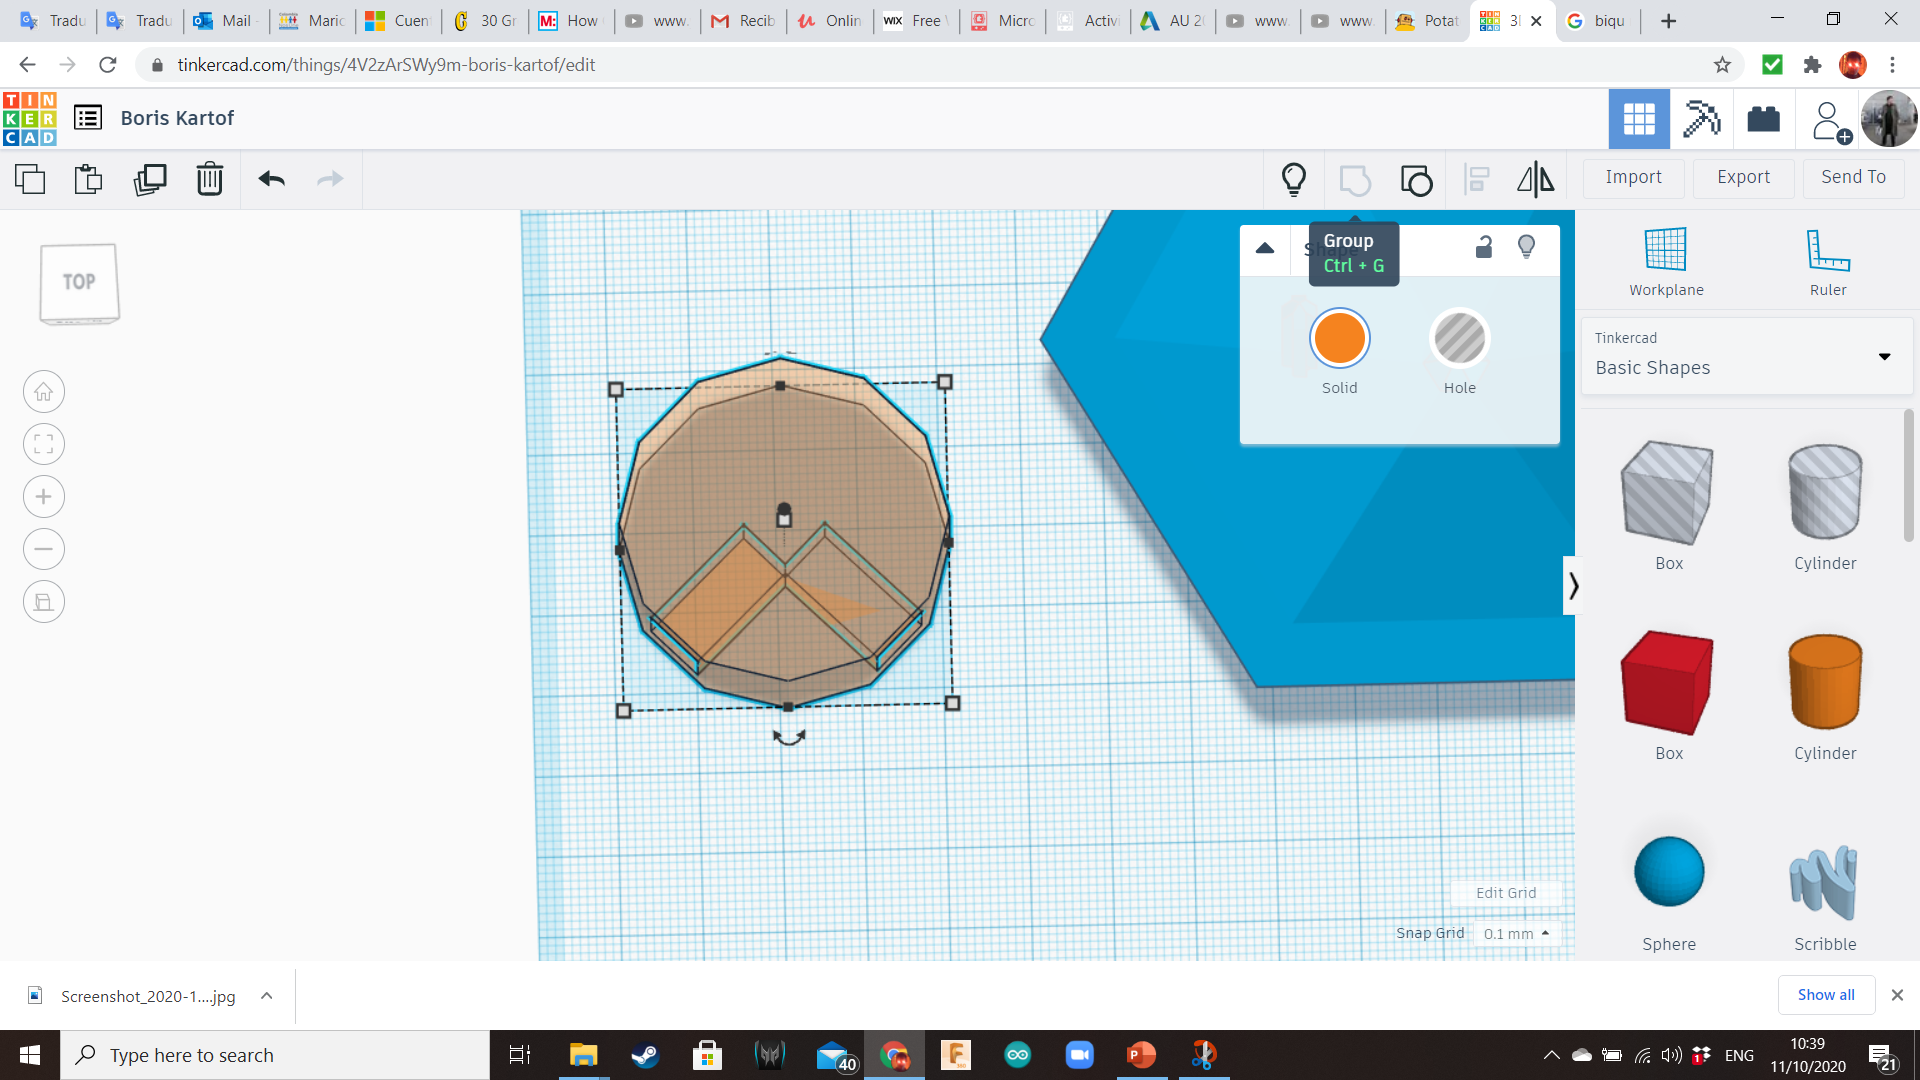
Task: Select the Workplane tool
Action: [1666, 261]
